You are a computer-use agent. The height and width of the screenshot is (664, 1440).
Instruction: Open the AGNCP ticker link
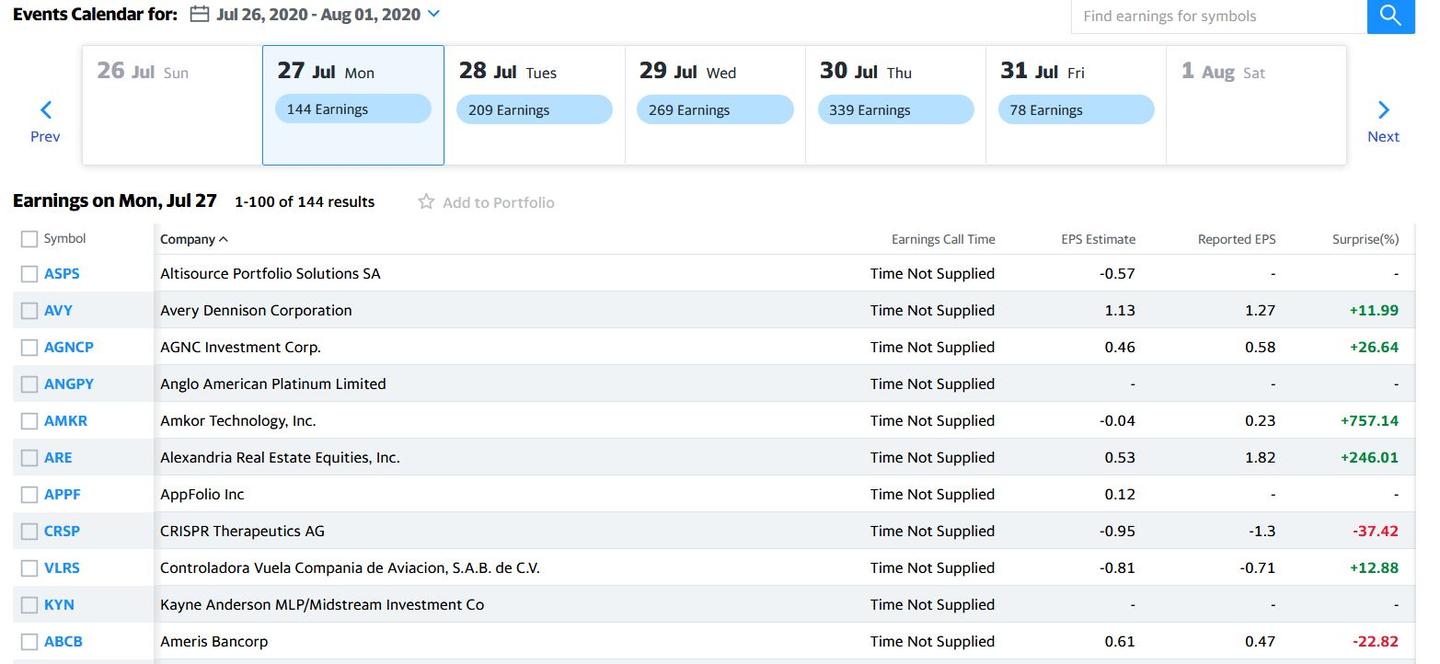coord(69,347)
